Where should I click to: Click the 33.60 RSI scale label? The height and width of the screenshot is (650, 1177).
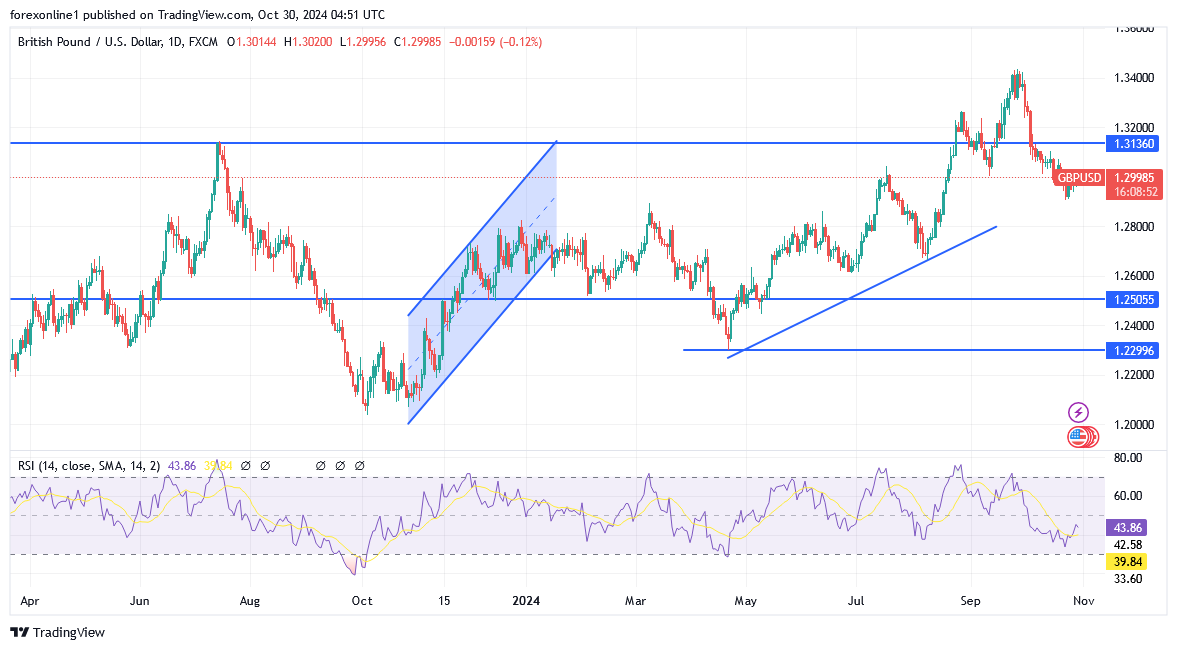pos(1129,579)
